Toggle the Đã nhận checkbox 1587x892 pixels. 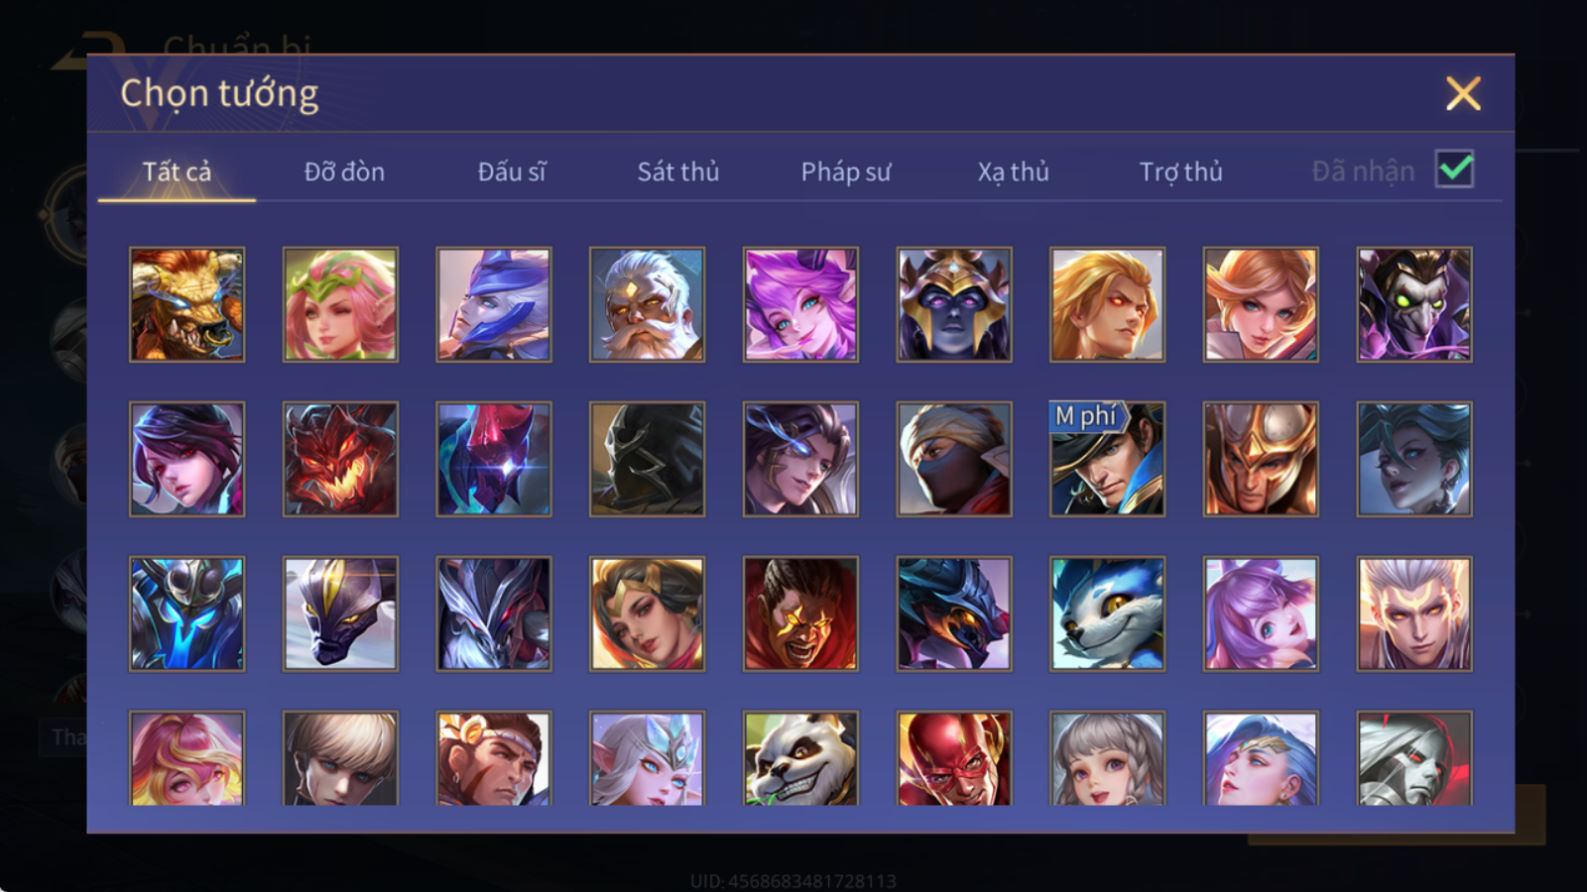[x=1454, y=169]
